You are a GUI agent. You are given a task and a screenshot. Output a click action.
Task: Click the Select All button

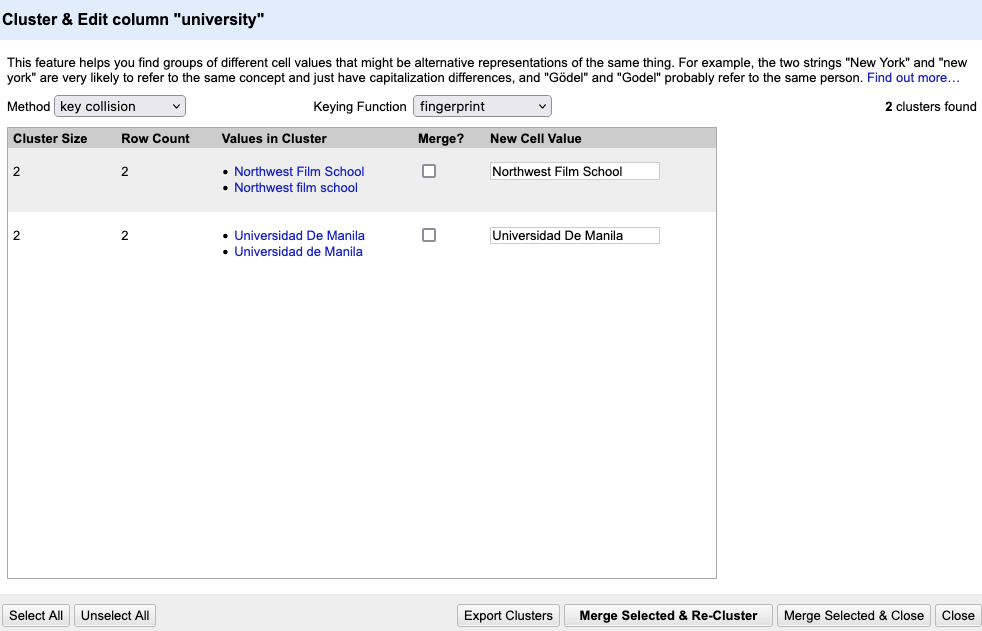[36, 615]
